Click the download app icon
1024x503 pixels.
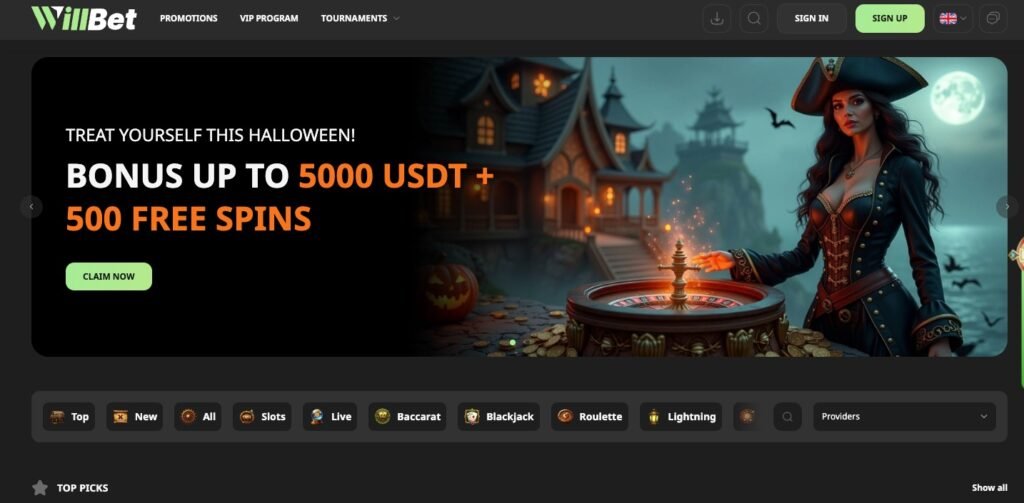coord(716,18)
